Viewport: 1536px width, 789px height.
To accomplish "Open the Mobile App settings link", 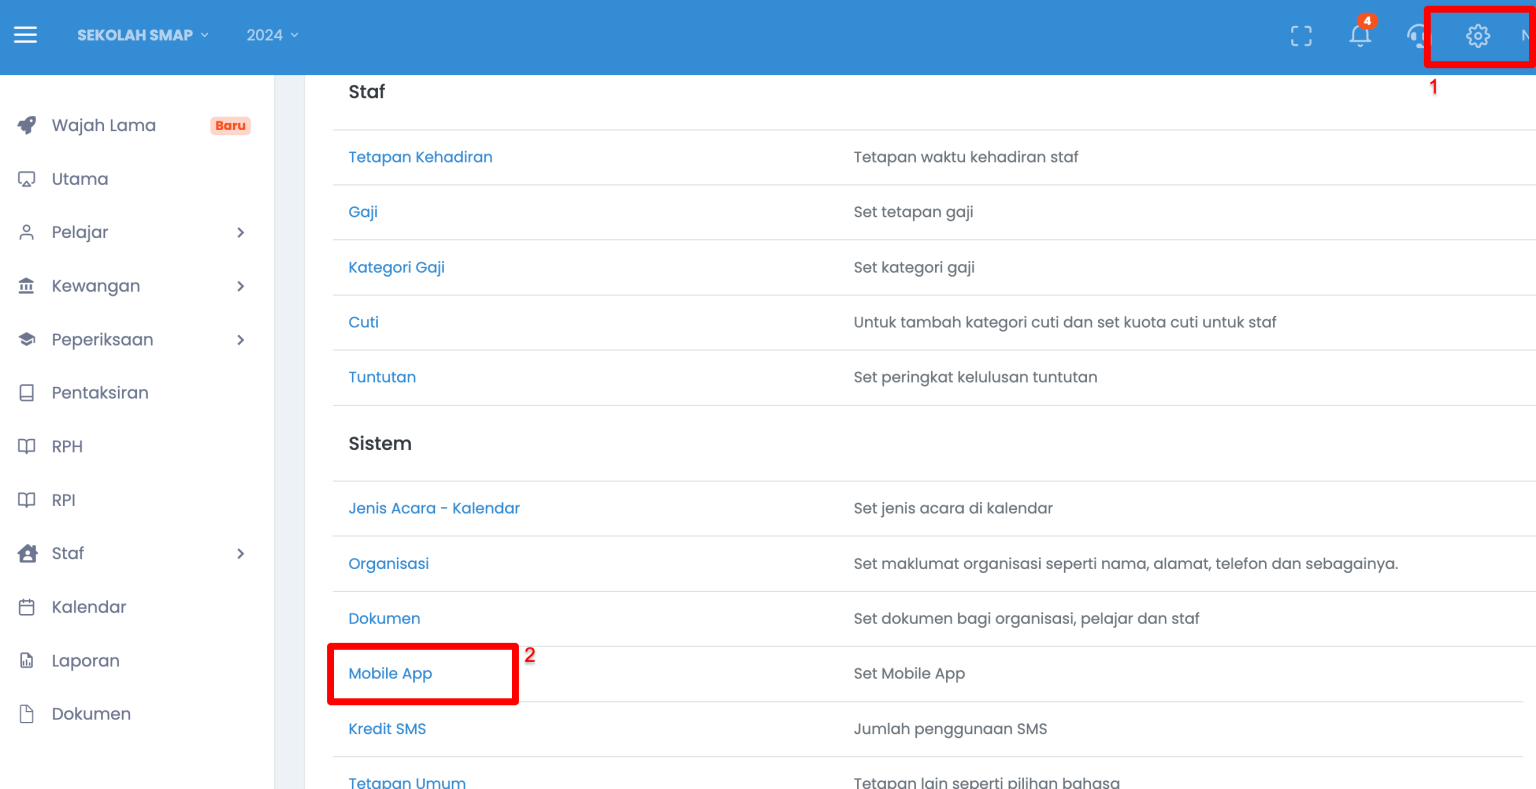I will click(390, 674).
